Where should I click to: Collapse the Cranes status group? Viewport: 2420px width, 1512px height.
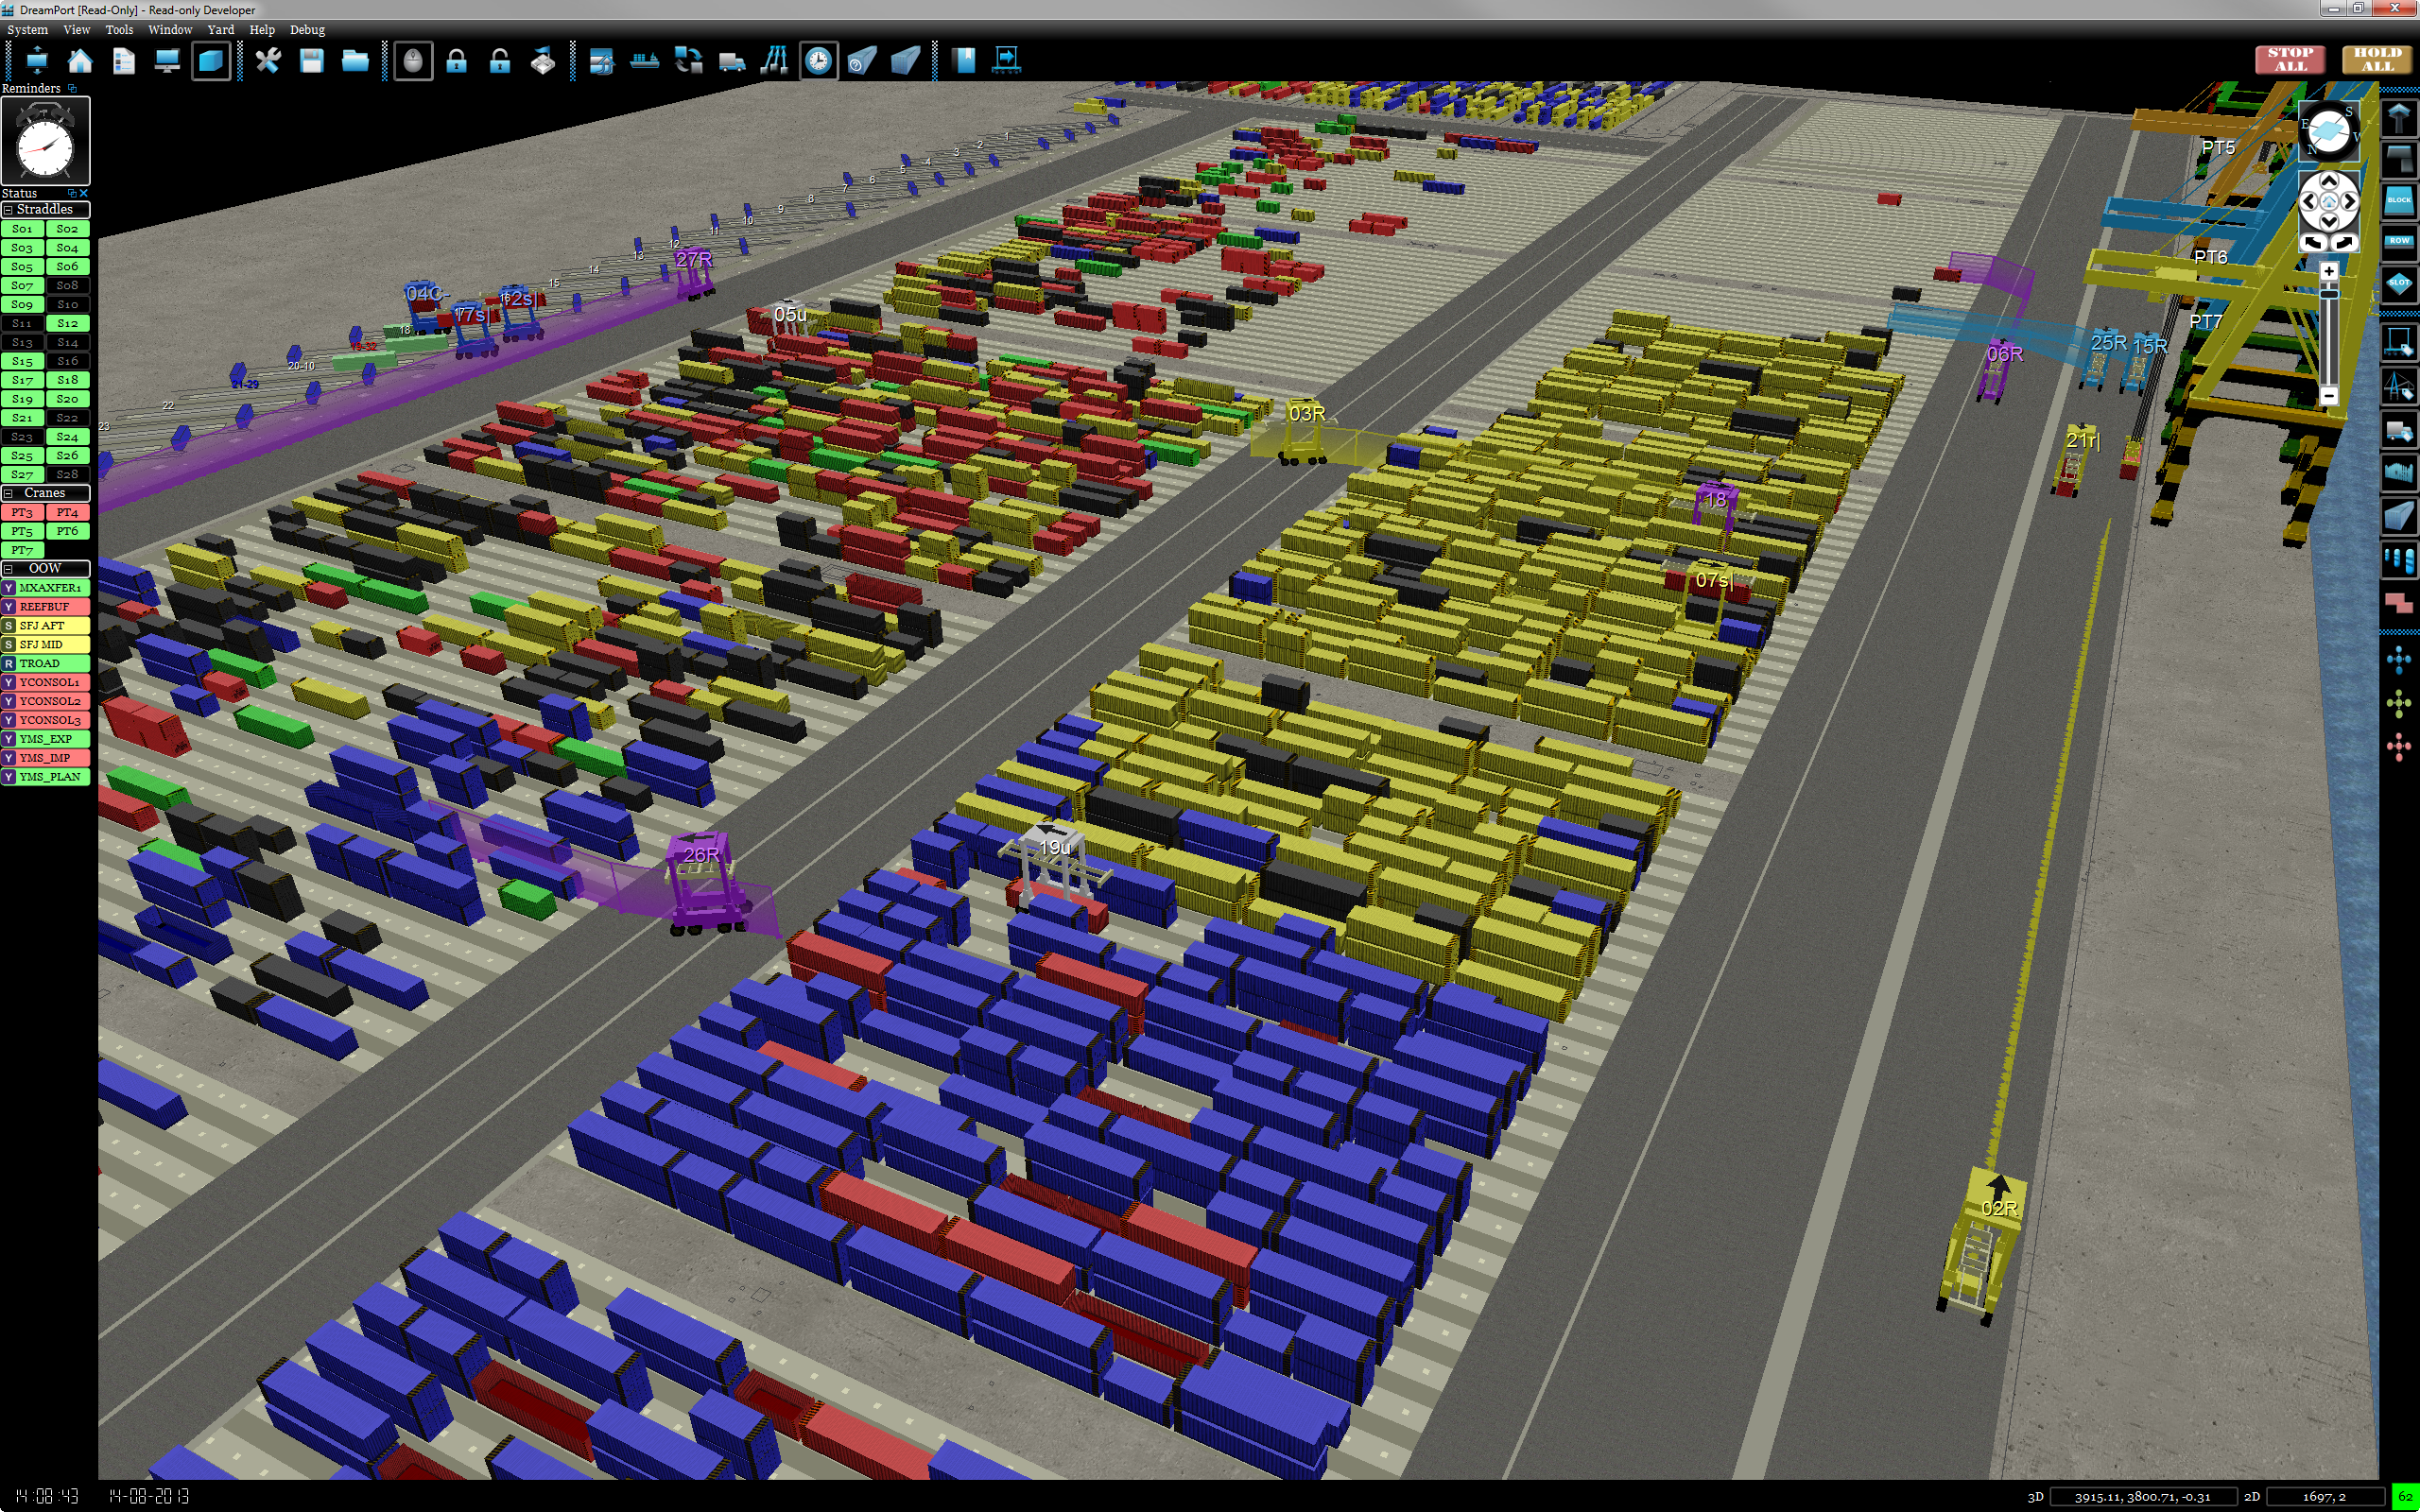[8, 493]
